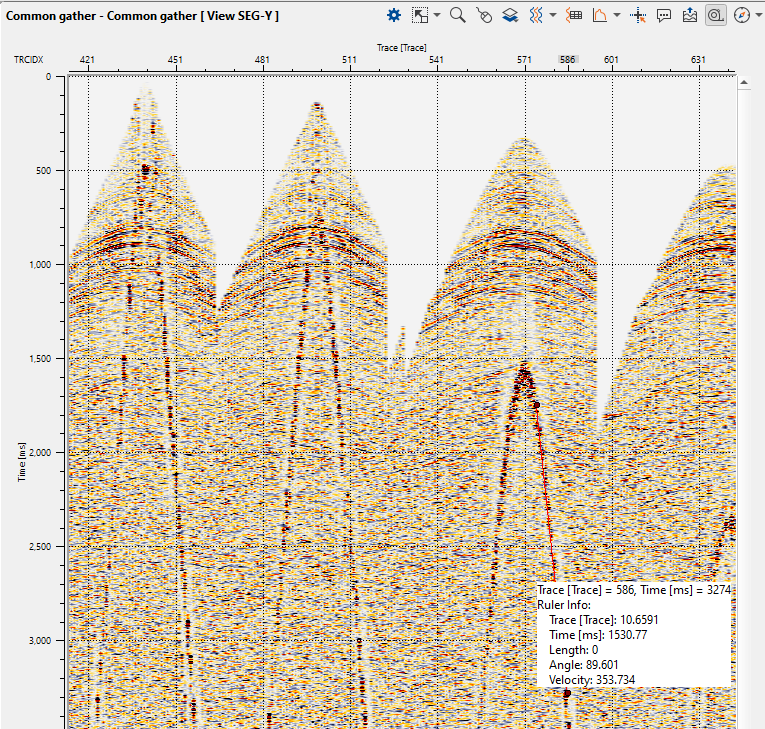Open the display settings gear icon

(x=394, y=15)
